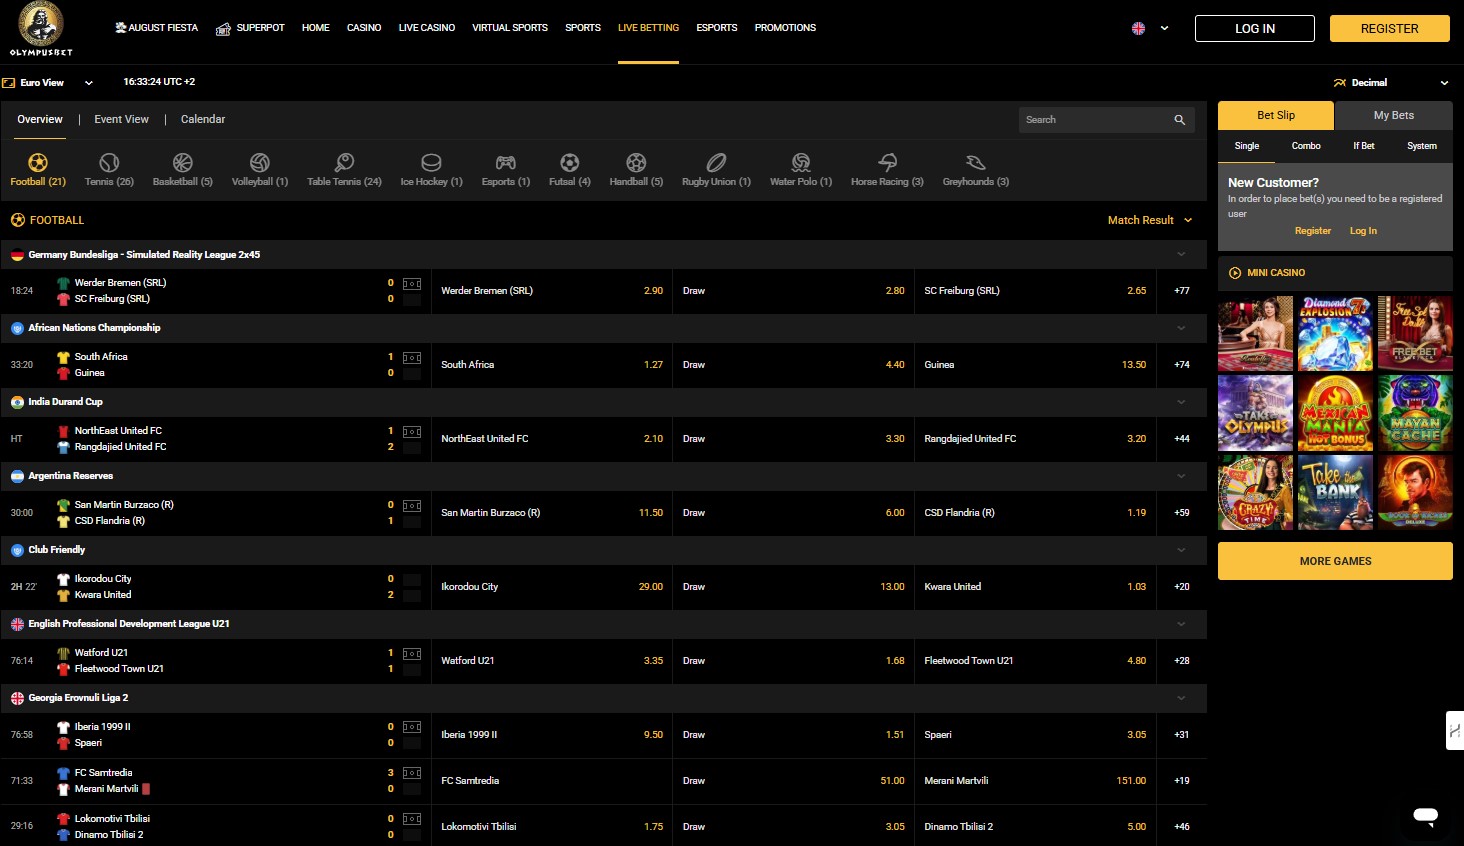
Task: Select the Greyhounds icon
Action: [x=976, y=163]
